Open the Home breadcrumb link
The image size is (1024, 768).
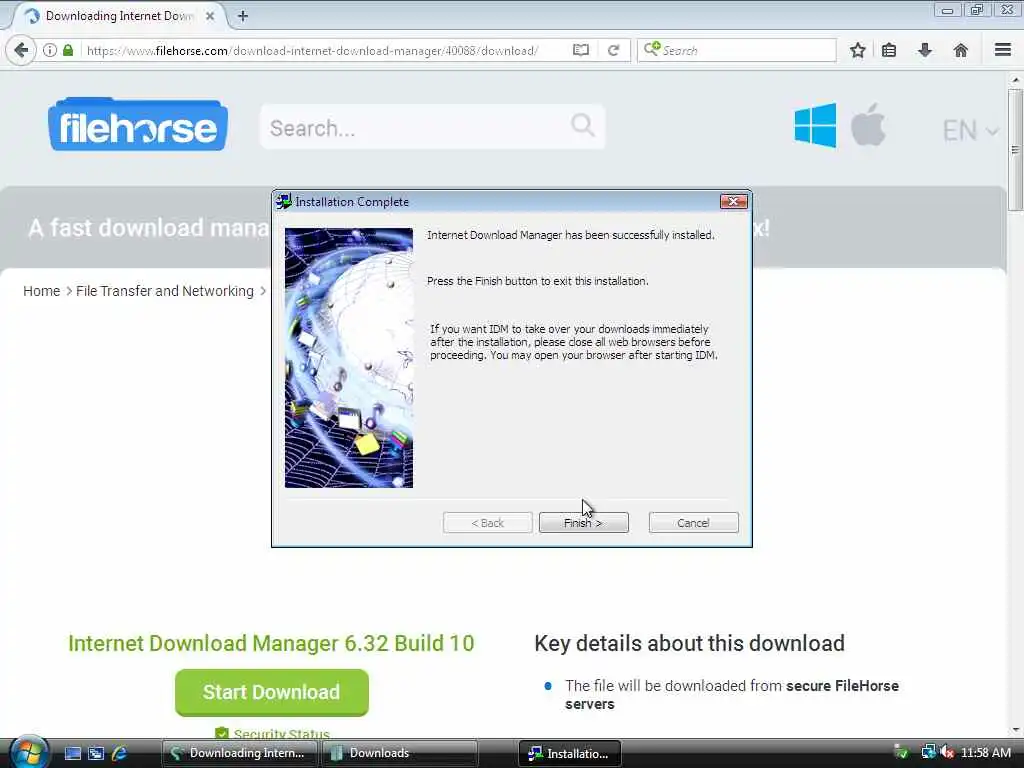41,291
